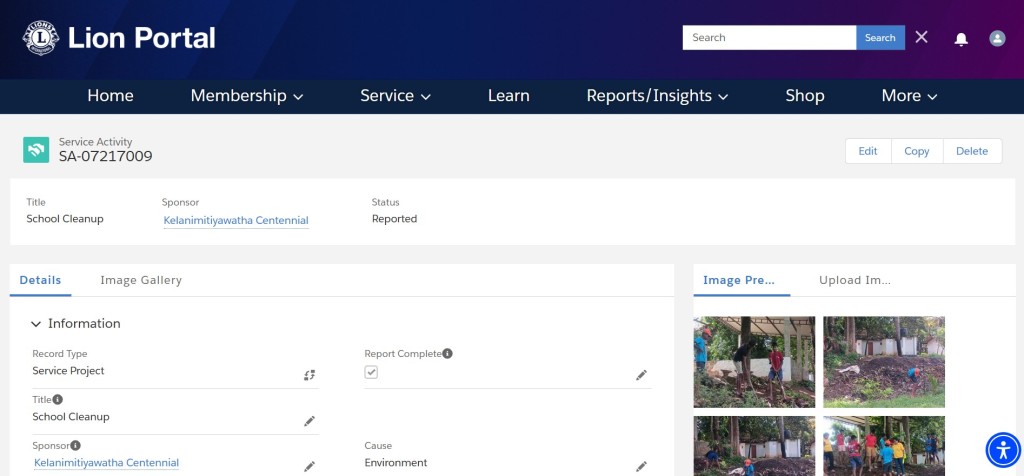Expand the Service menu
The height and width of the screenshot is (476, 1024).
395,96
